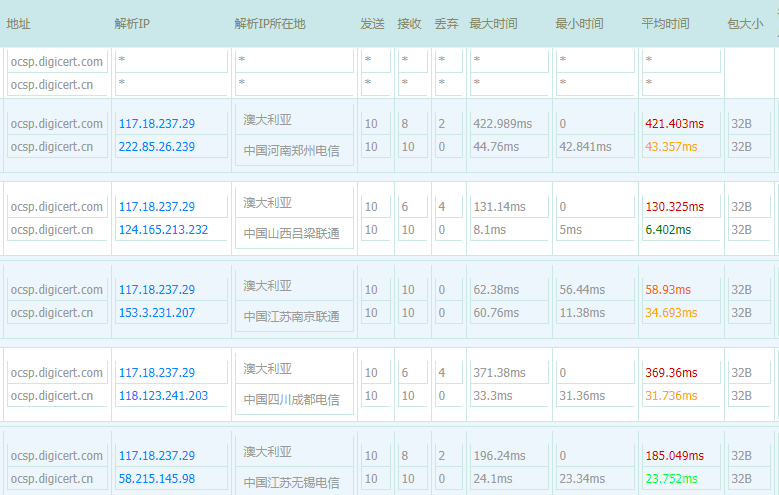779x495 pixels.
Task: Select the 6.402ms average time value
Action: point(668,230)
